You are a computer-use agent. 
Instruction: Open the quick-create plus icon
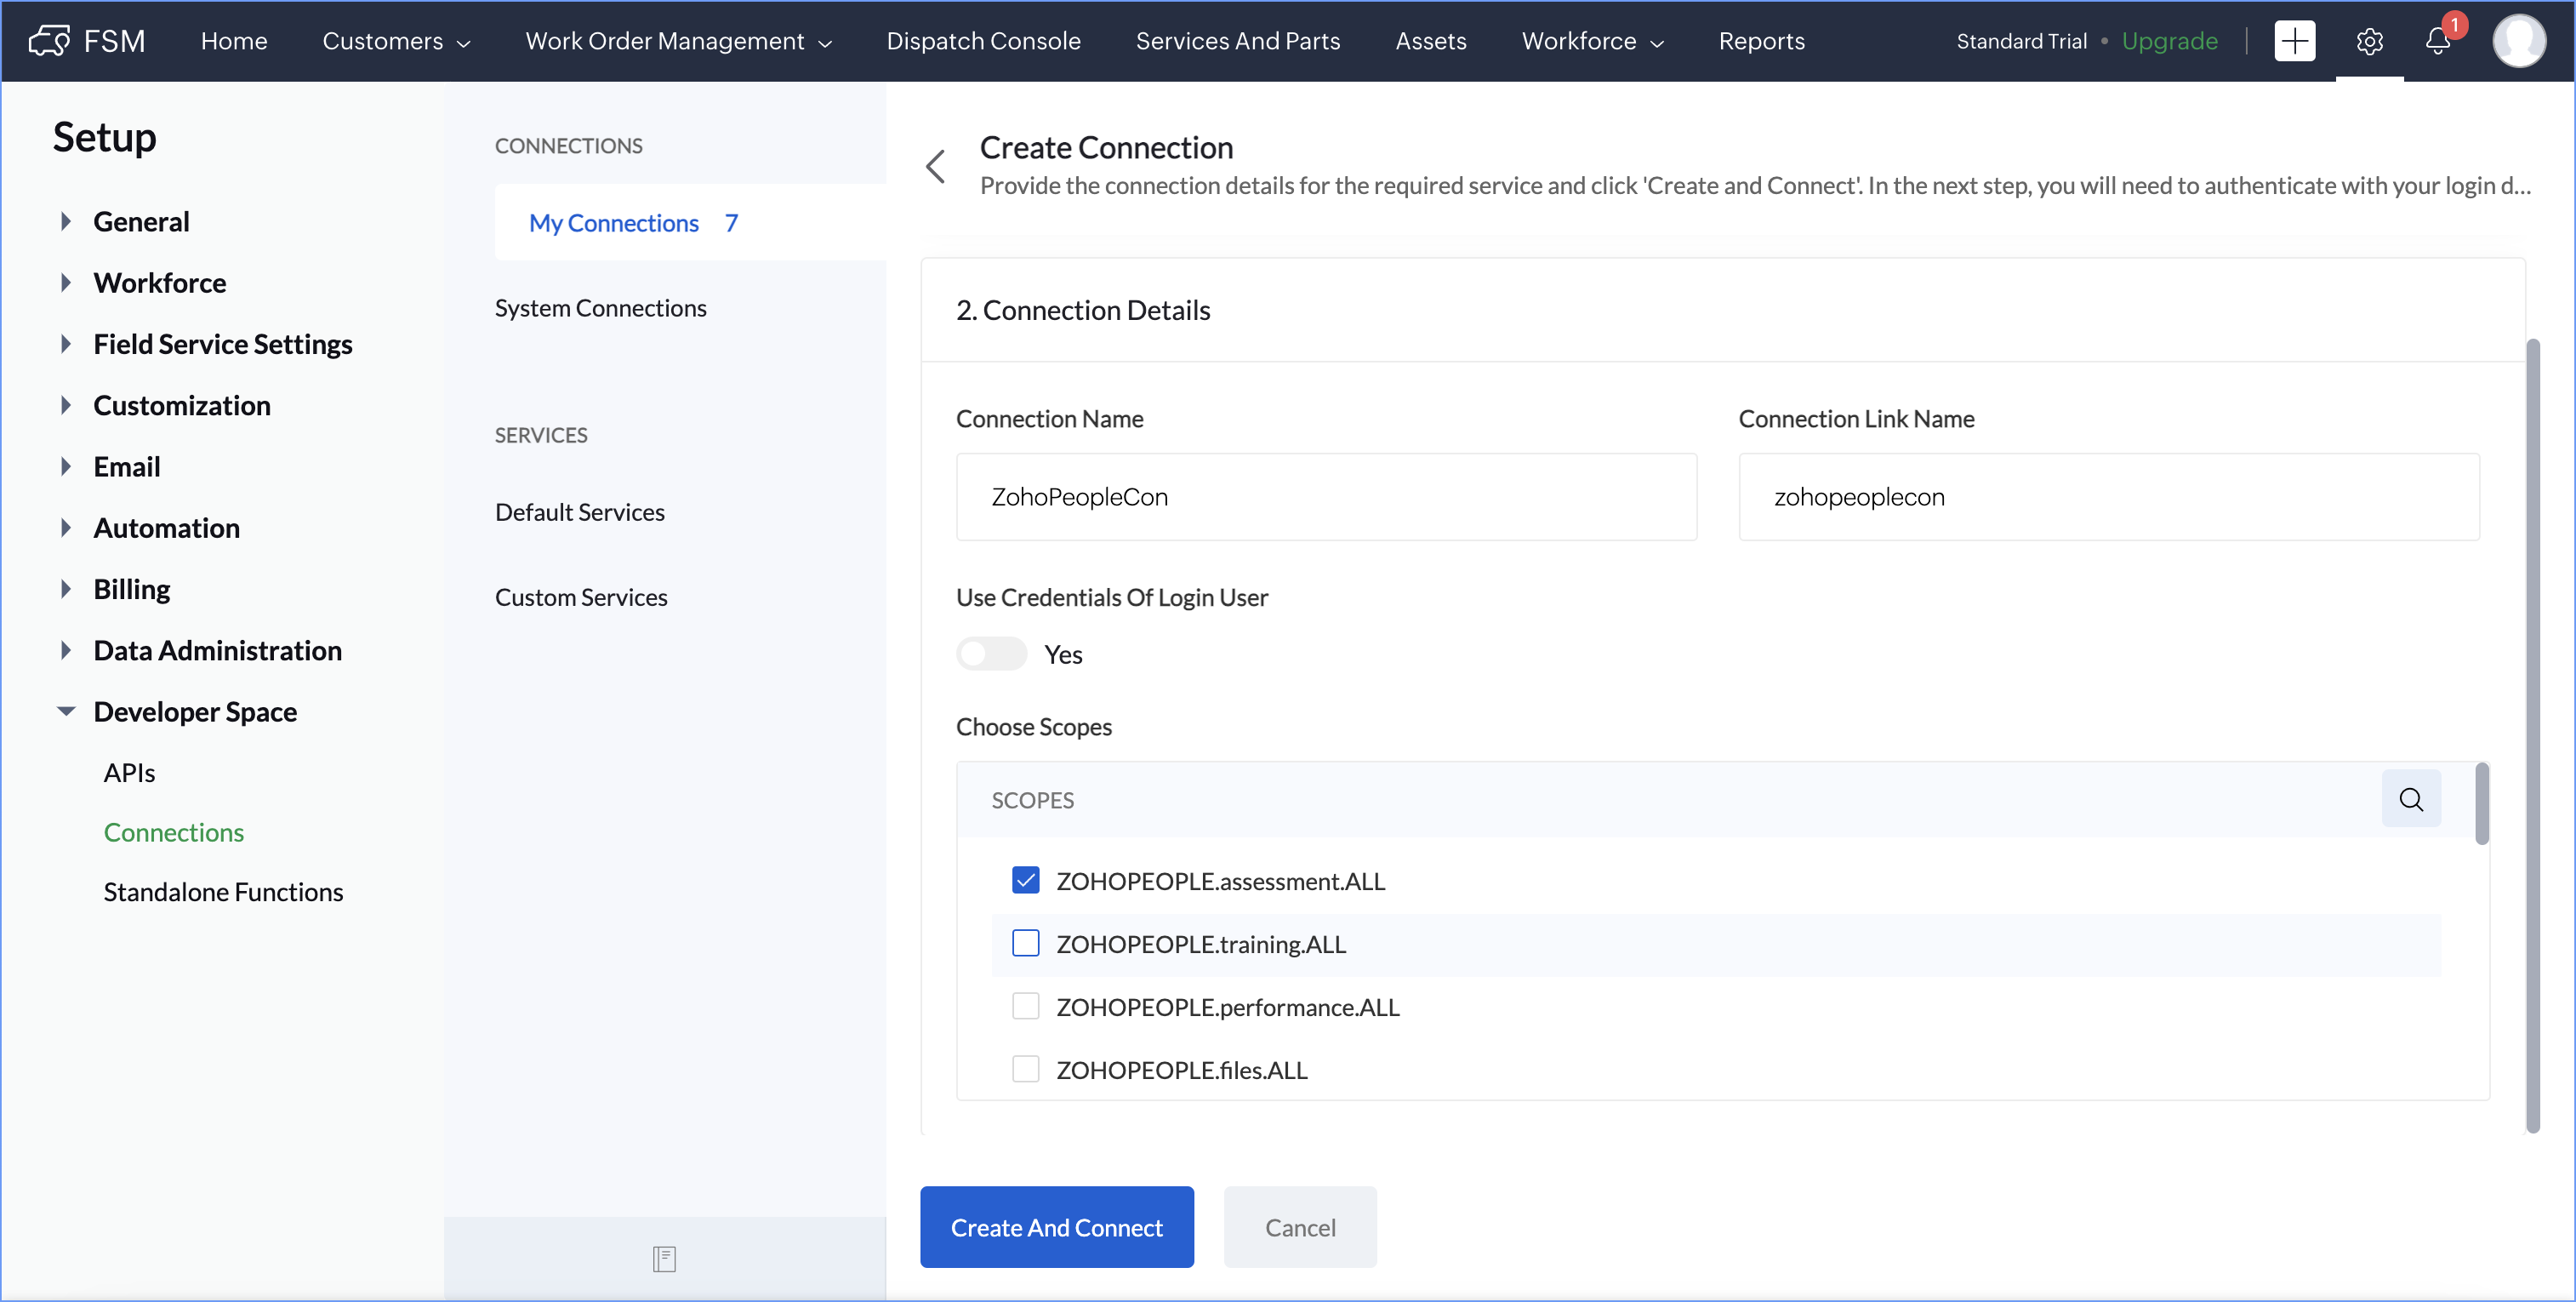[x=2294, y=41]
